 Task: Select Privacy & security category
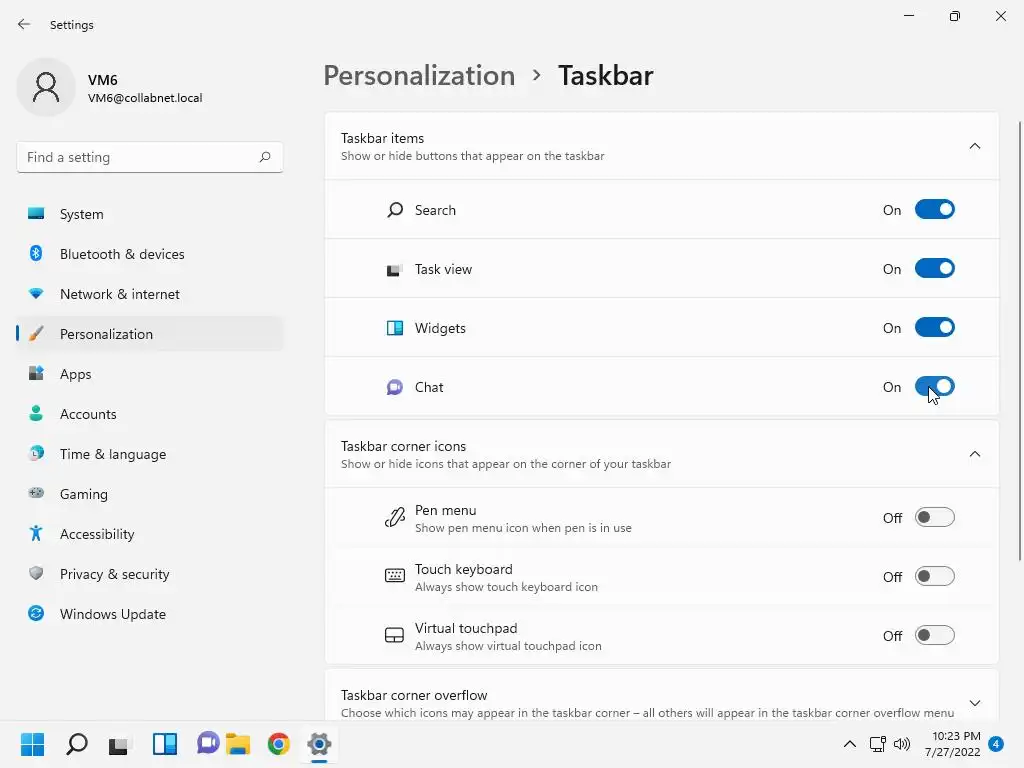tap(150, 574)
